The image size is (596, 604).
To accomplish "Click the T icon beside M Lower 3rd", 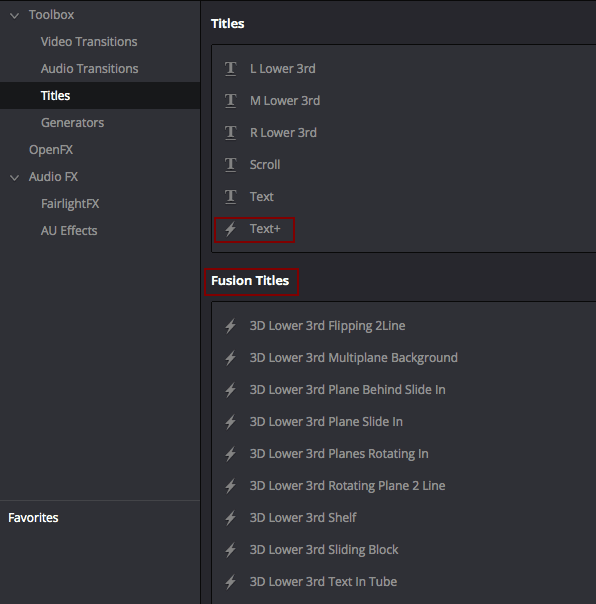I will click(x=230, y=101).
